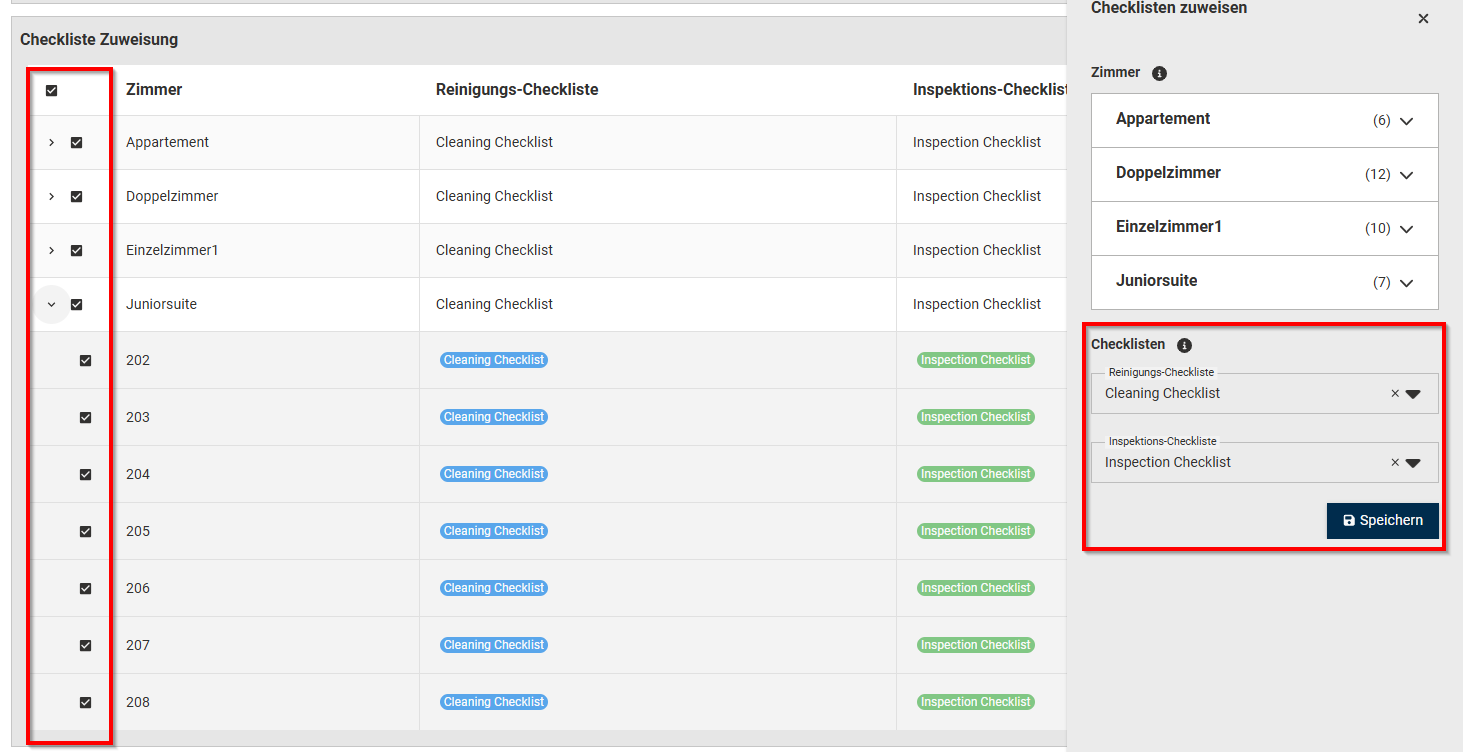Viewport: 1463px width, 752px height.
Task: Click the Reinigungs-Checkliste column header
Action: tap(517, 90)
